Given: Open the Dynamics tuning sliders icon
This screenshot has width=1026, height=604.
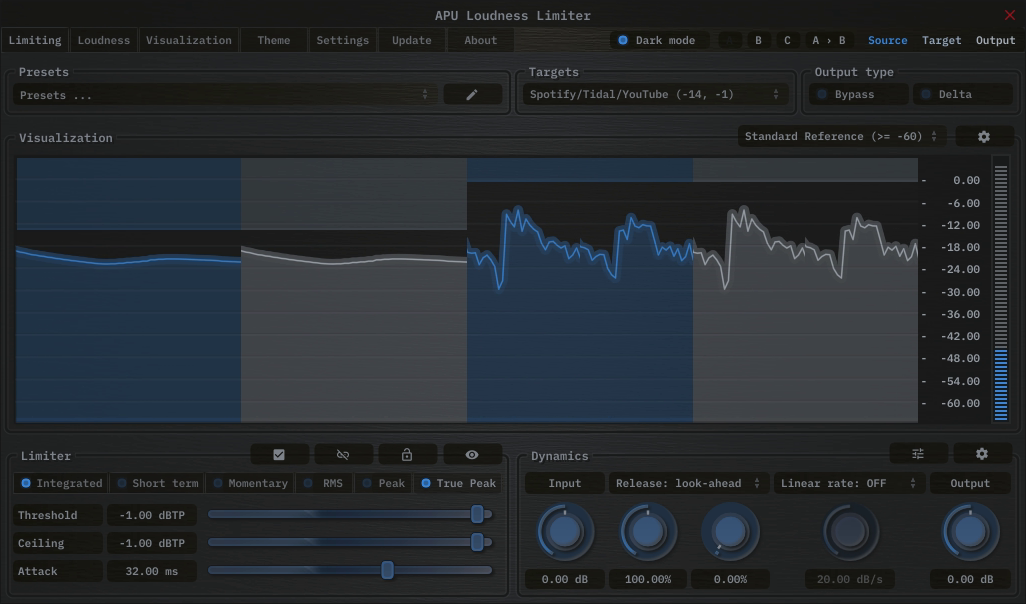Looking at the screenshot, I should pos(918,454).
